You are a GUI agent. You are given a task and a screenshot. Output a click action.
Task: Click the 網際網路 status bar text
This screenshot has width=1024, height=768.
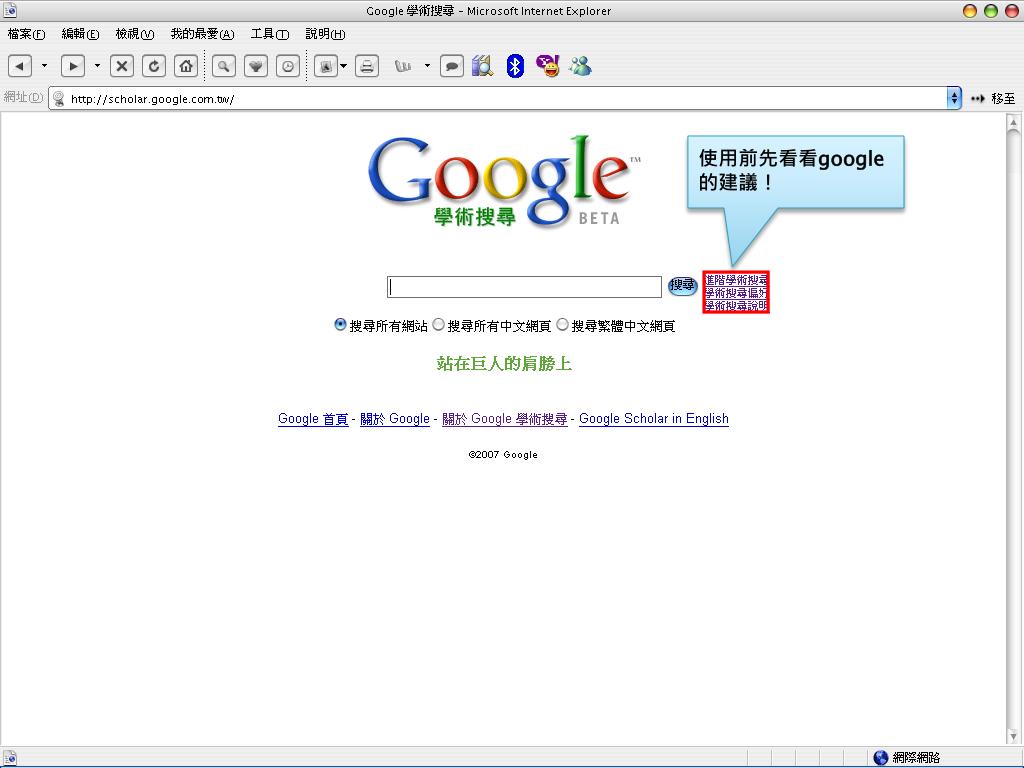pos(916,758)
